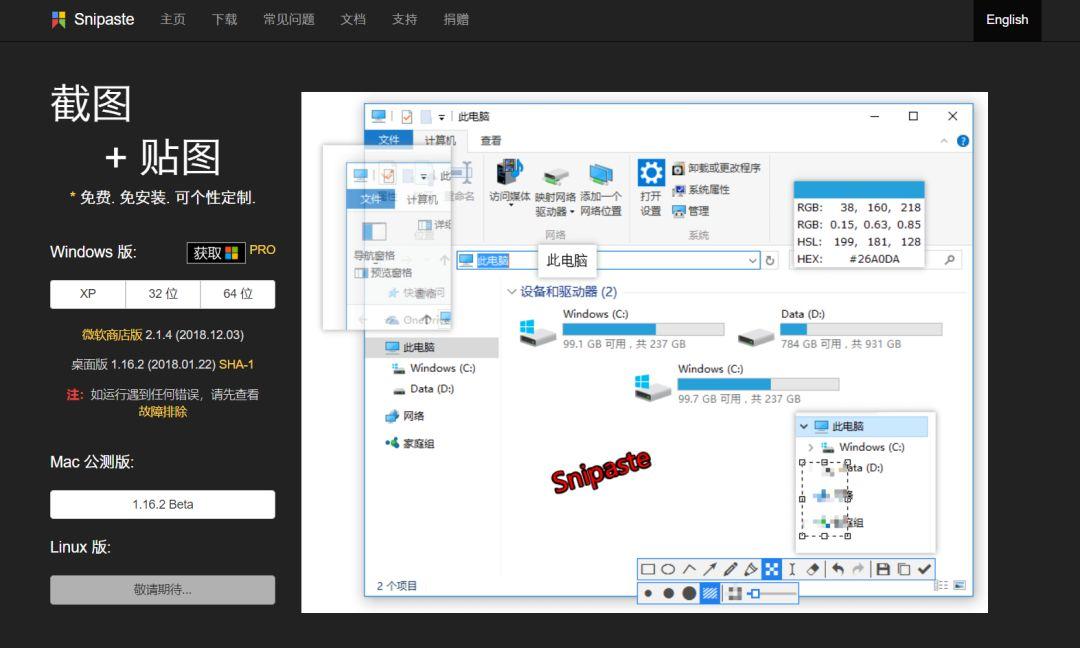Select 家庭组 in the navigation pane
1080x648 pixels.
click(x=411, y=443)
